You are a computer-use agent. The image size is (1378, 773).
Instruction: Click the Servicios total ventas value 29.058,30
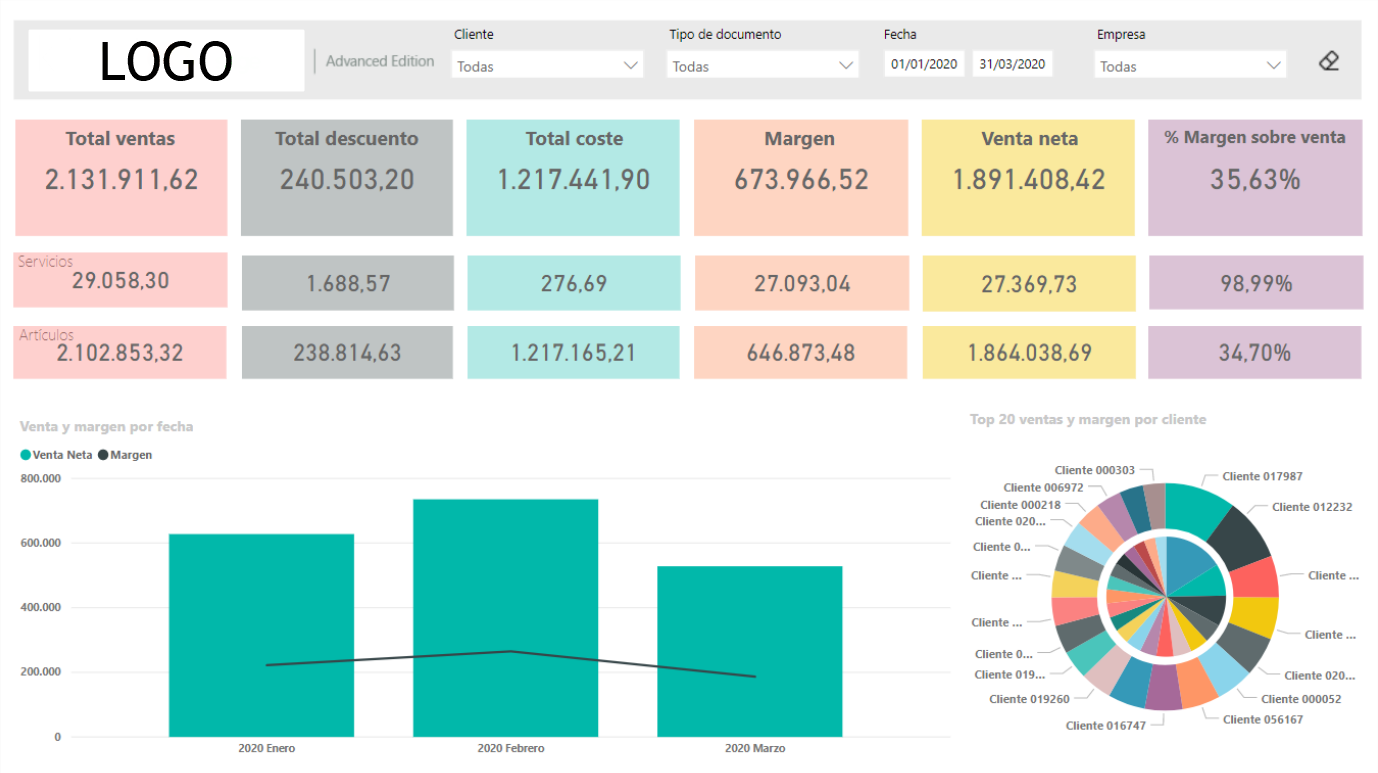coord(121,281)
